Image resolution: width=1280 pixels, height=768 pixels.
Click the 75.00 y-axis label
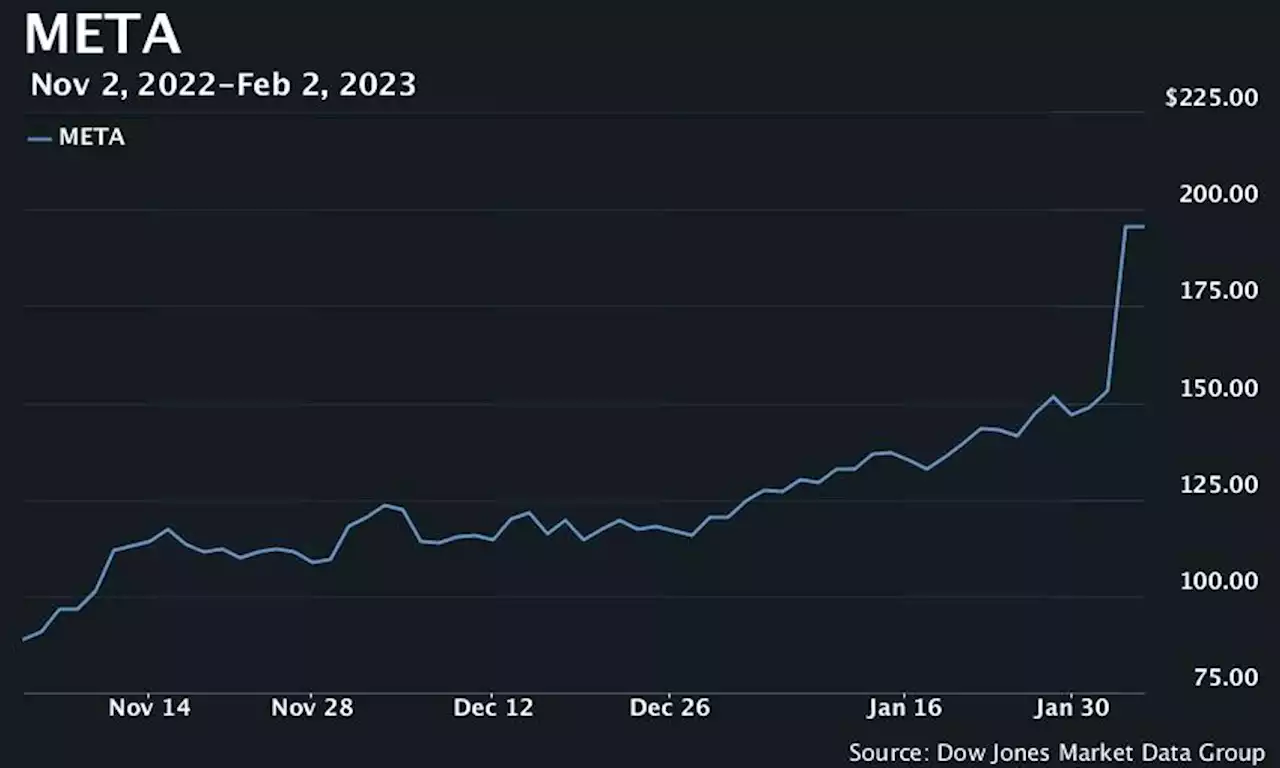pos(1224,678)
